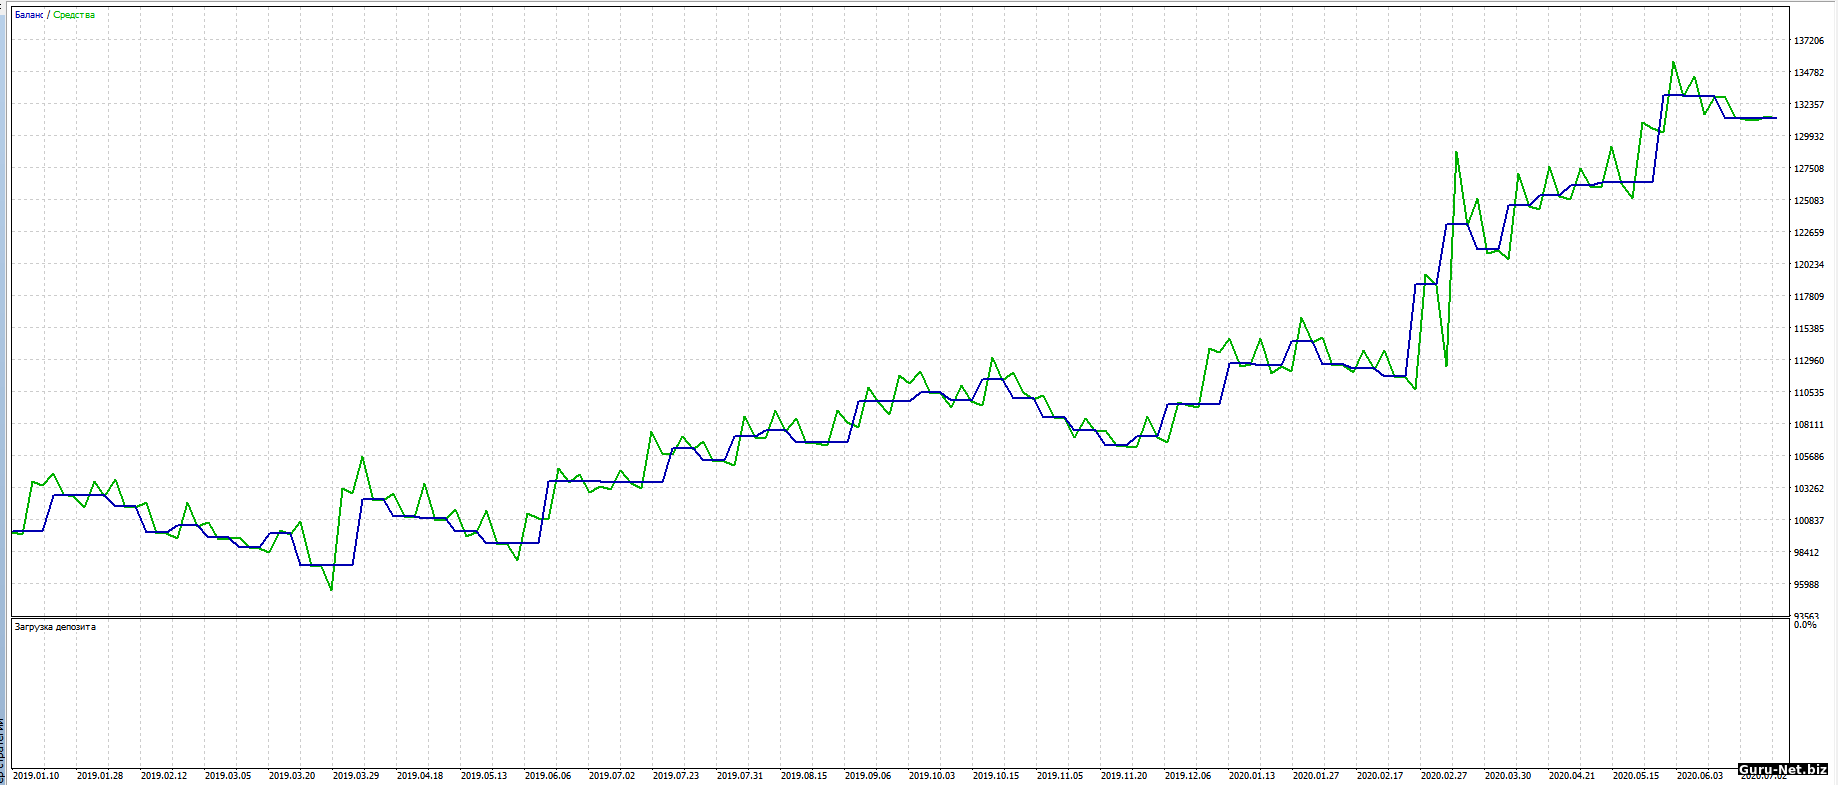Click the Средства legend label
Image resolution: width=1838 pixels, height=785 pixels.
[74, 15]
